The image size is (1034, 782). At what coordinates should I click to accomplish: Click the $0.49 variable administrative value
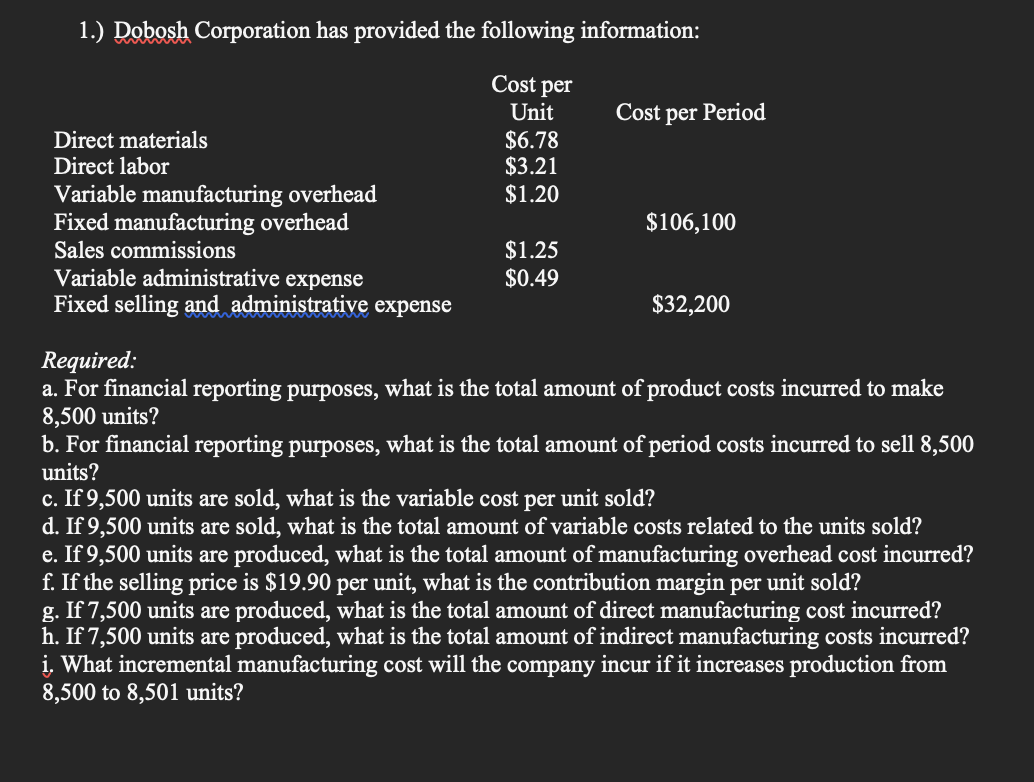click(x=532, y=278)
